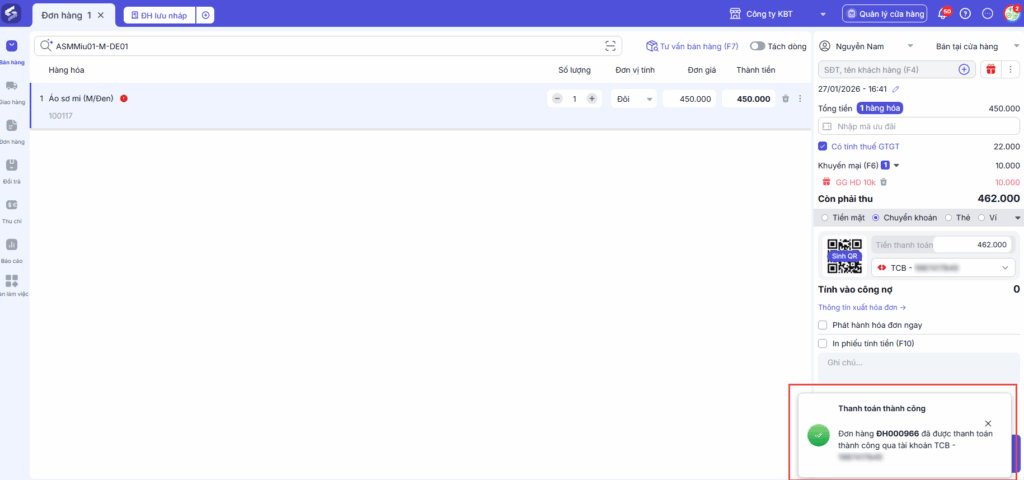
Task: Open the help question mark icon
Action: pos(965,14)
